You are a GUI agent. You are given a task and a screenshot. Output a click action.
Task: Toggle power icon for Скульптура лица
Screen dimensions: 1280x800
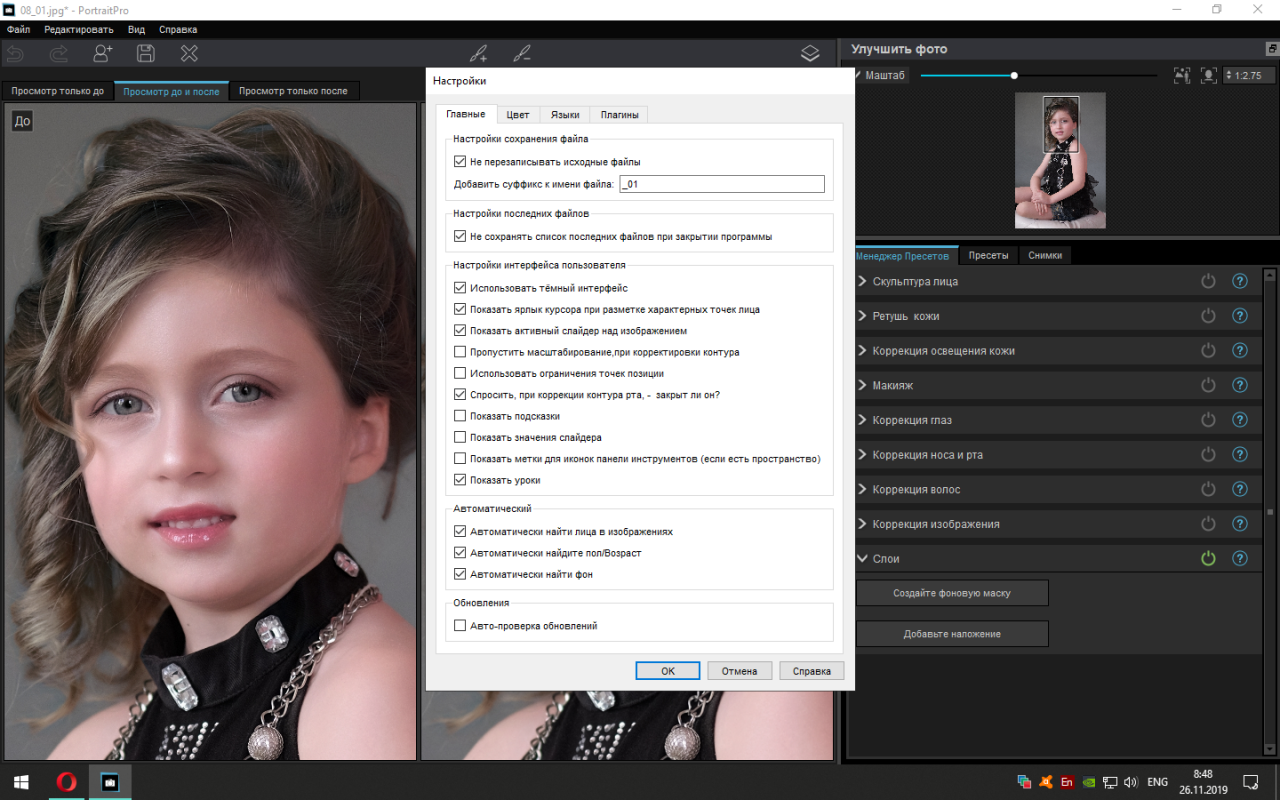[x=1208, y=282]
